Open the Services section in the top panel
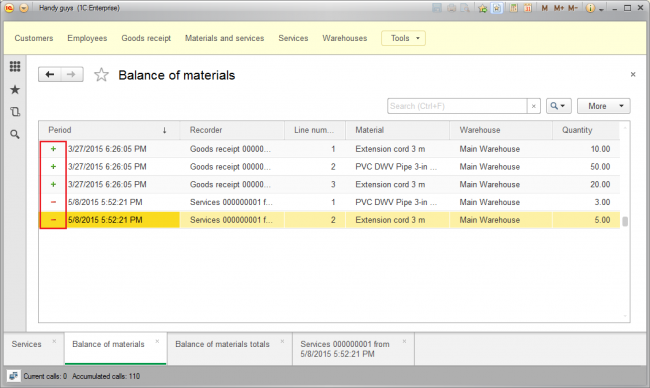Screen dimensions: 650x388 [x=293, y=38]
